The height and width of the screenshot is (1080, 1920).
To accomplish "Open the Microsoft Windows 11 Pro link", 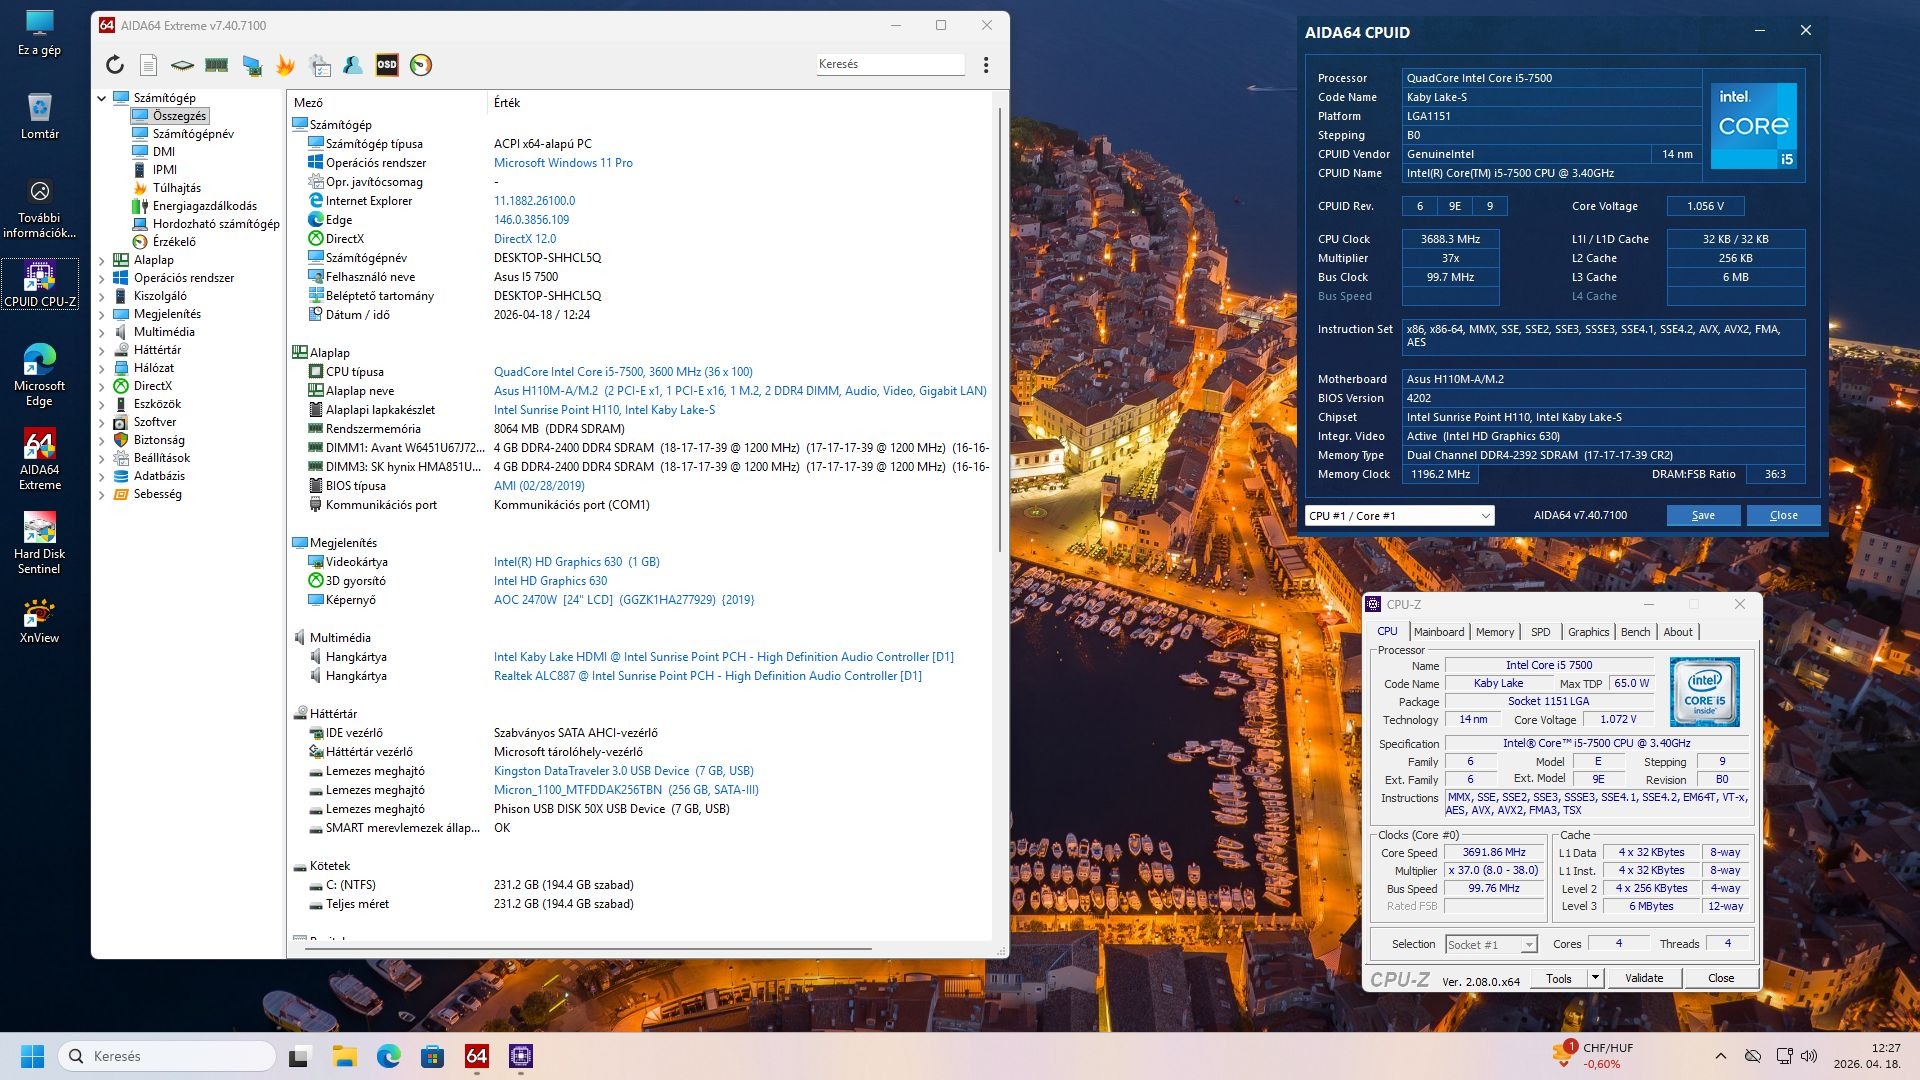I will tap(563, 163).
